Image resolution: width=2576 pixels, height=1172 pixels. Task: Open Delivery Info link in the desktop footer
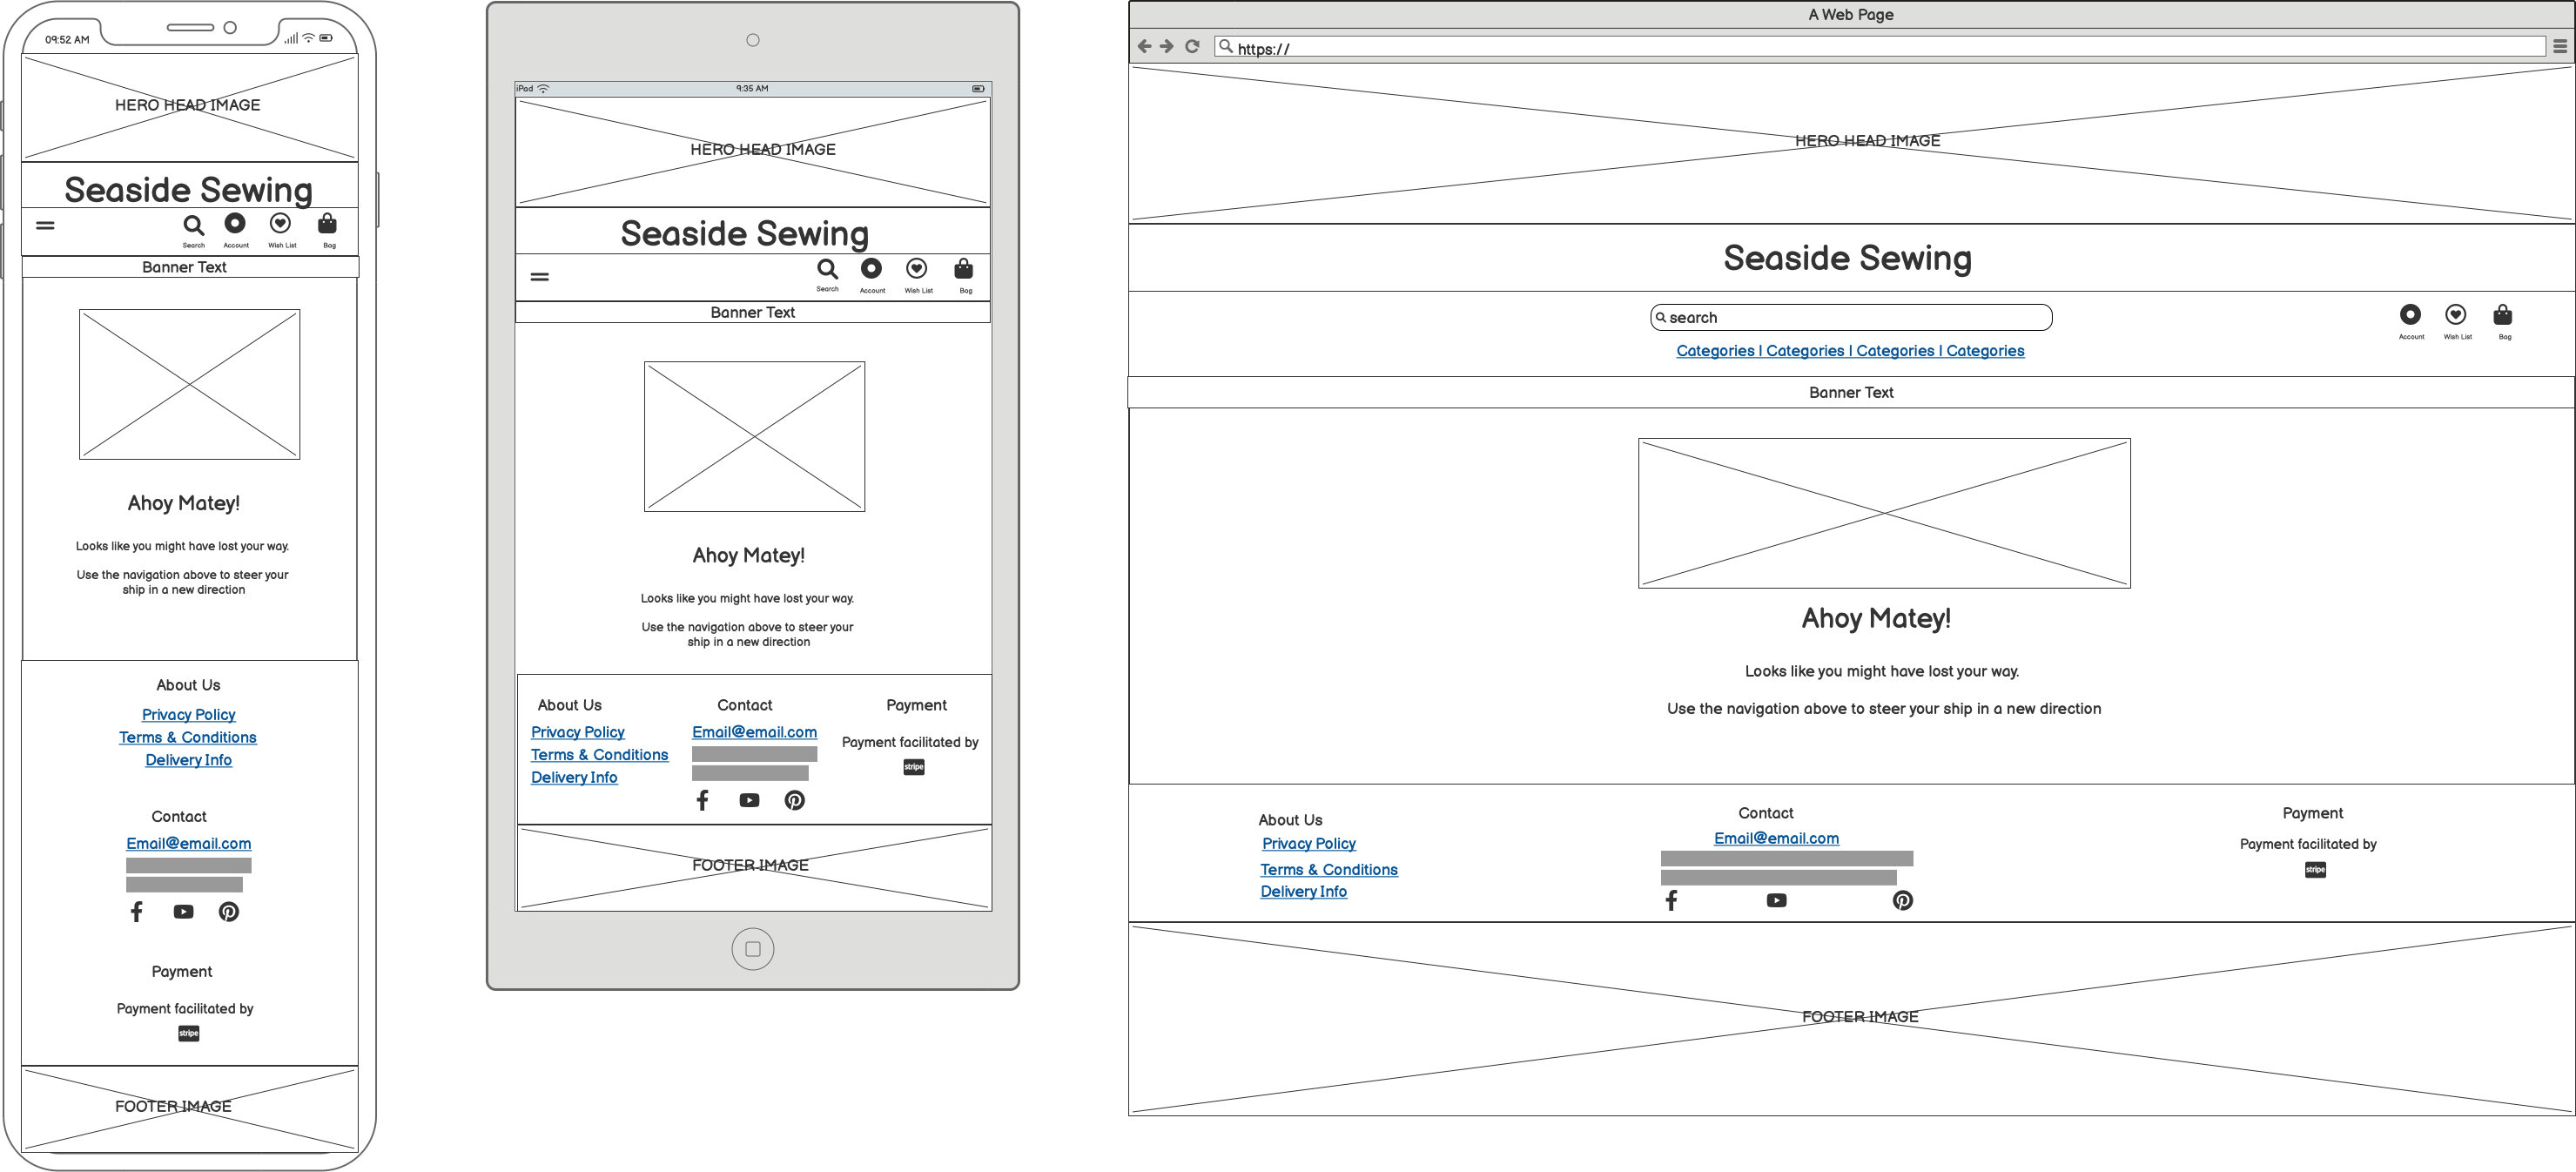click(1304, 892)
